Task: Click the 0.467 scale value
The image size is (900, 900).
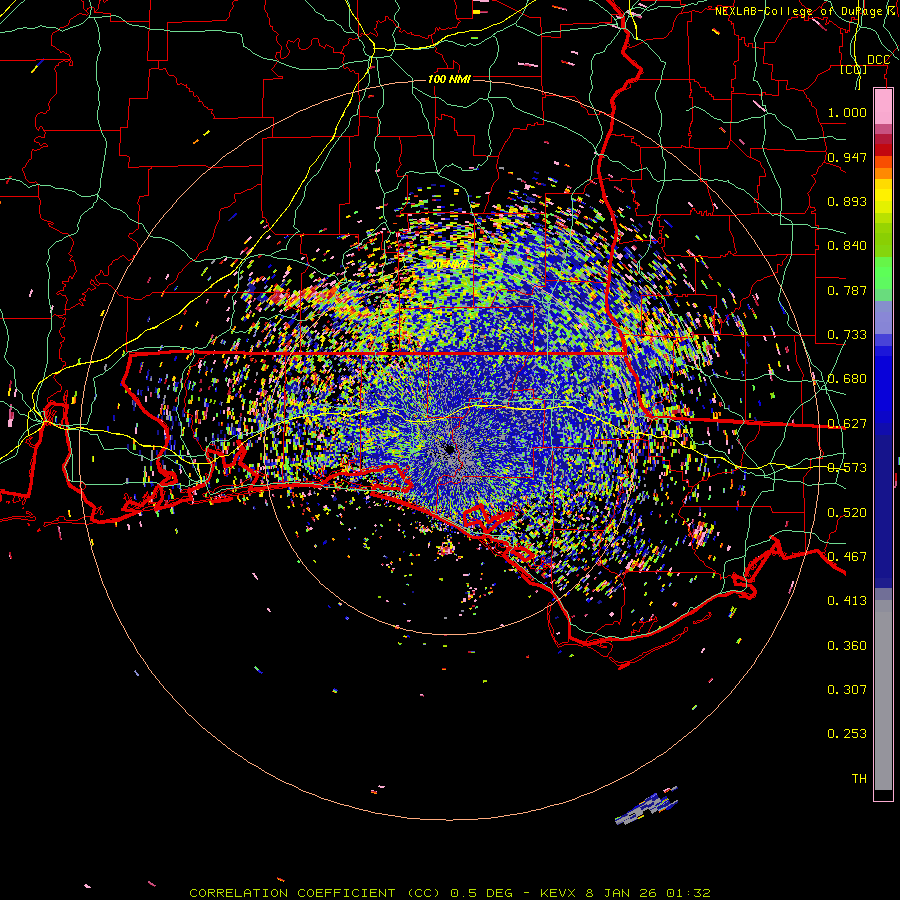Action: [847, 557]
